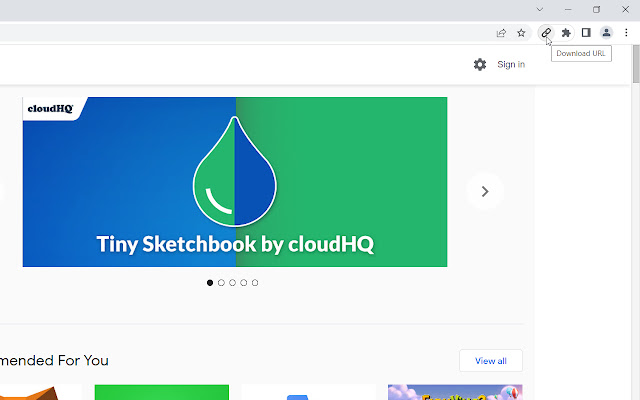The image size is (640, 400).
Task: Open the Chrome profile avatar menu
Action: pos(606,33)
